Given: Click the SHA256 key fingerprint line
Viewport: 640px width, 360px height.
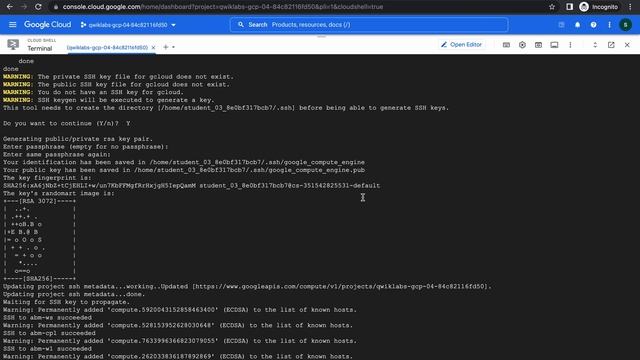Looking at the screenshot, I should pyautogui.click(x=191, y=186).
